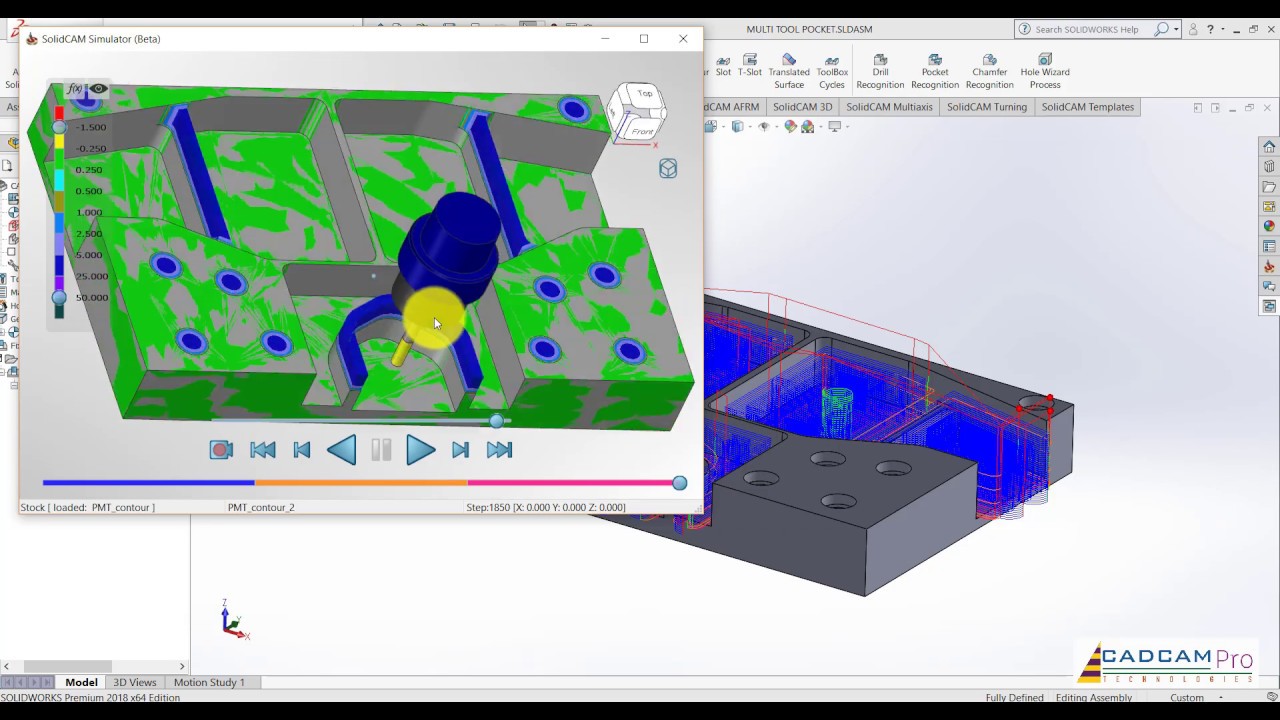Viewport: 1280px width, 720px height.
Task: Open the SolidCAM Templates tab
Action: (1087, 107)
